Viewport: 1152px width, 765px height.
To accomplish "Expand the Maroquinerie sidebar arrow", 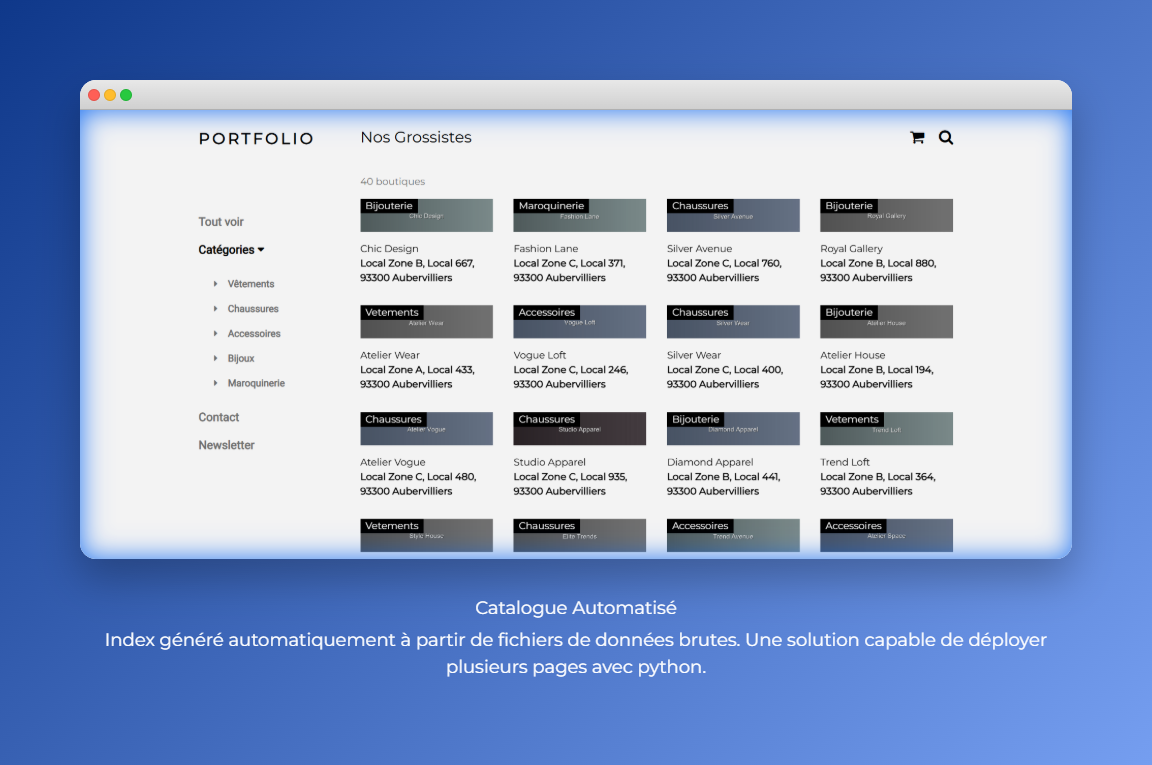I will 215,383.
